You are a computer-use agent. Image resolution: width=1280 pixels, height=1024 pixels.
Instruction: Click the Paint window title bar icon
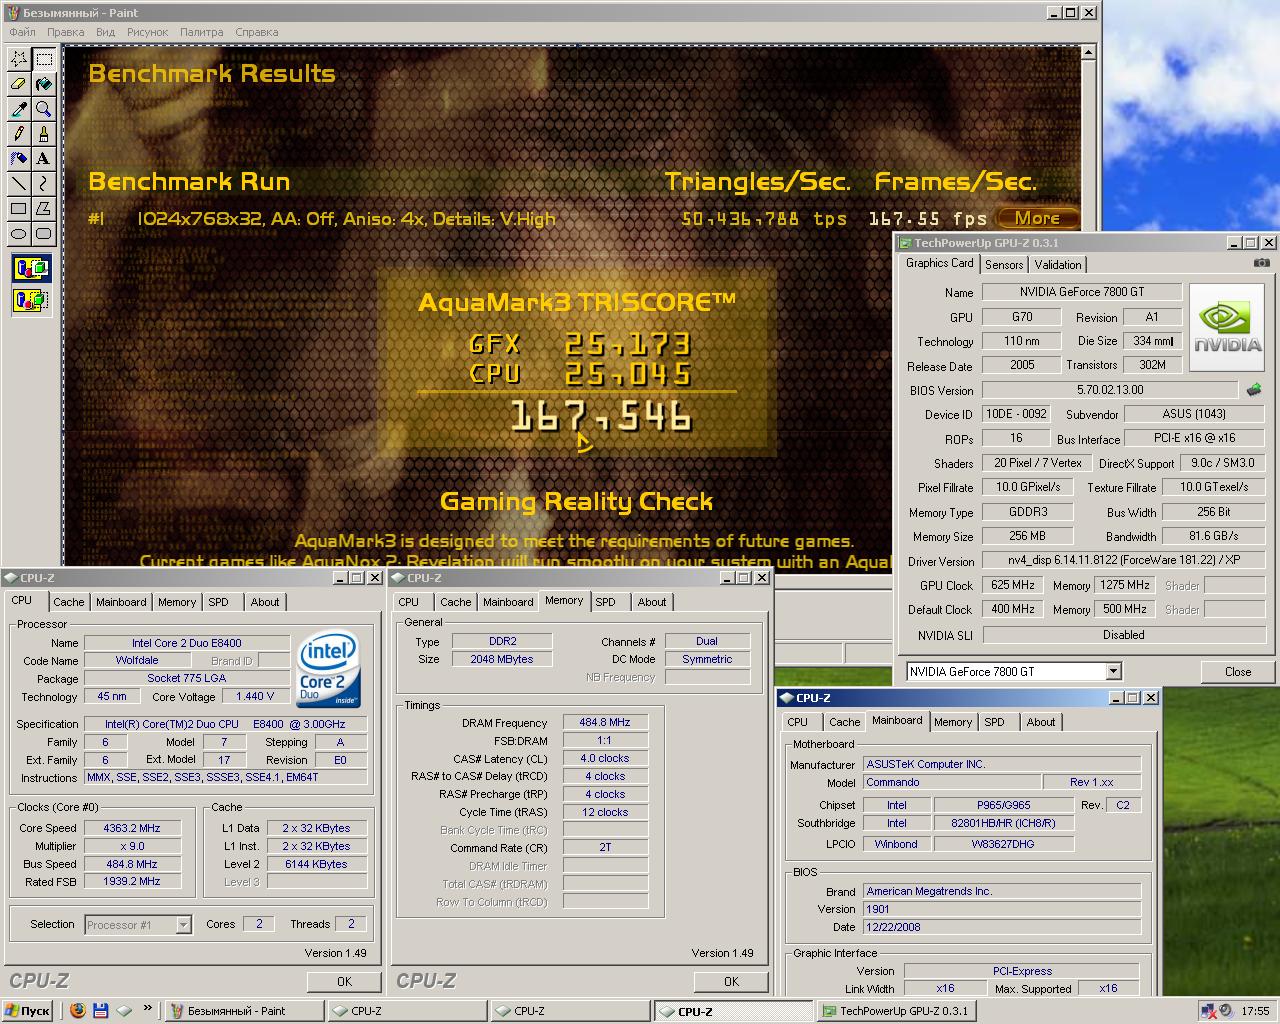click(x=11, y=13)
